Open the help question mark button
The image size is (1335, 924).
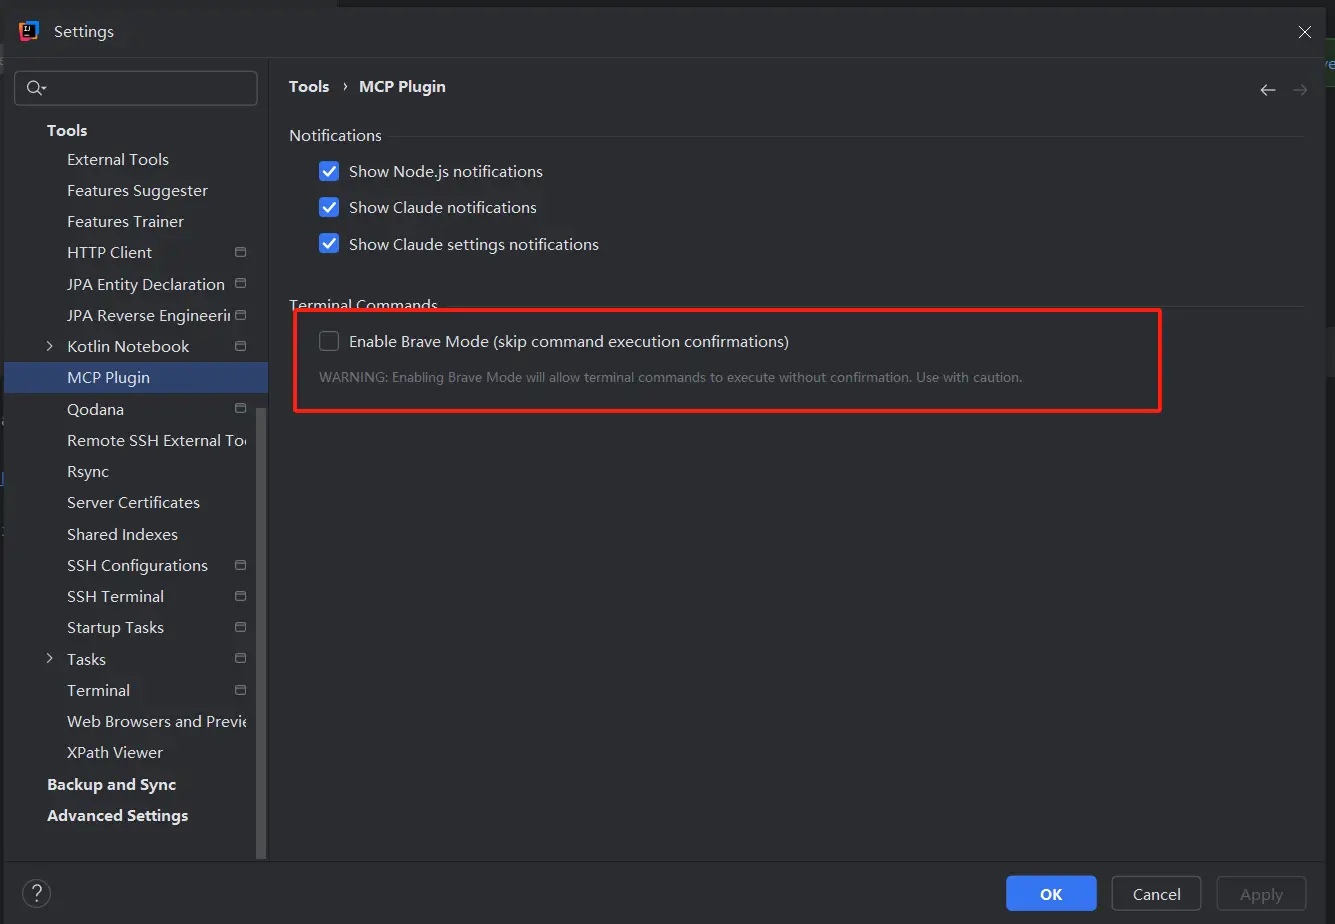coord(36,893)
